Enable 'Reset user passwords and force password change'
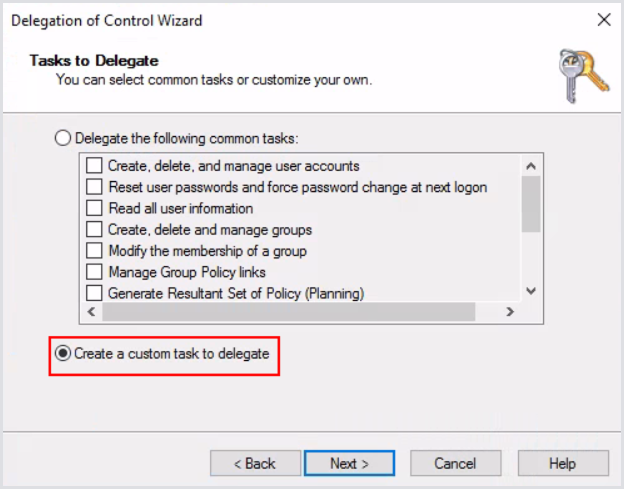This screenshot has height=489, width=624. pyautogui.click(x=94, y=187)
